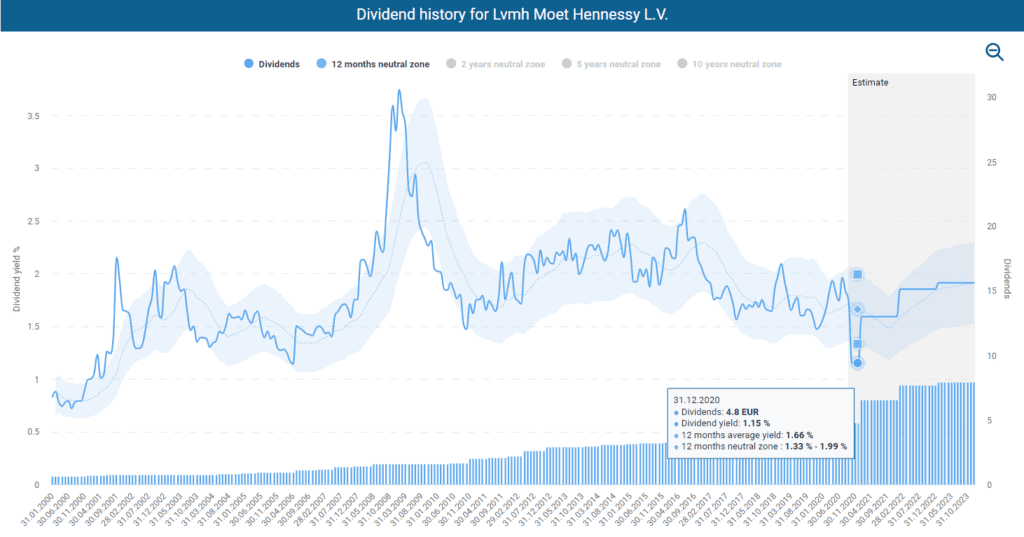Click the 30 label on dividends axis
Viewport: 1024px width, 537px height.
pyautogui.click(x=991, y=97)
